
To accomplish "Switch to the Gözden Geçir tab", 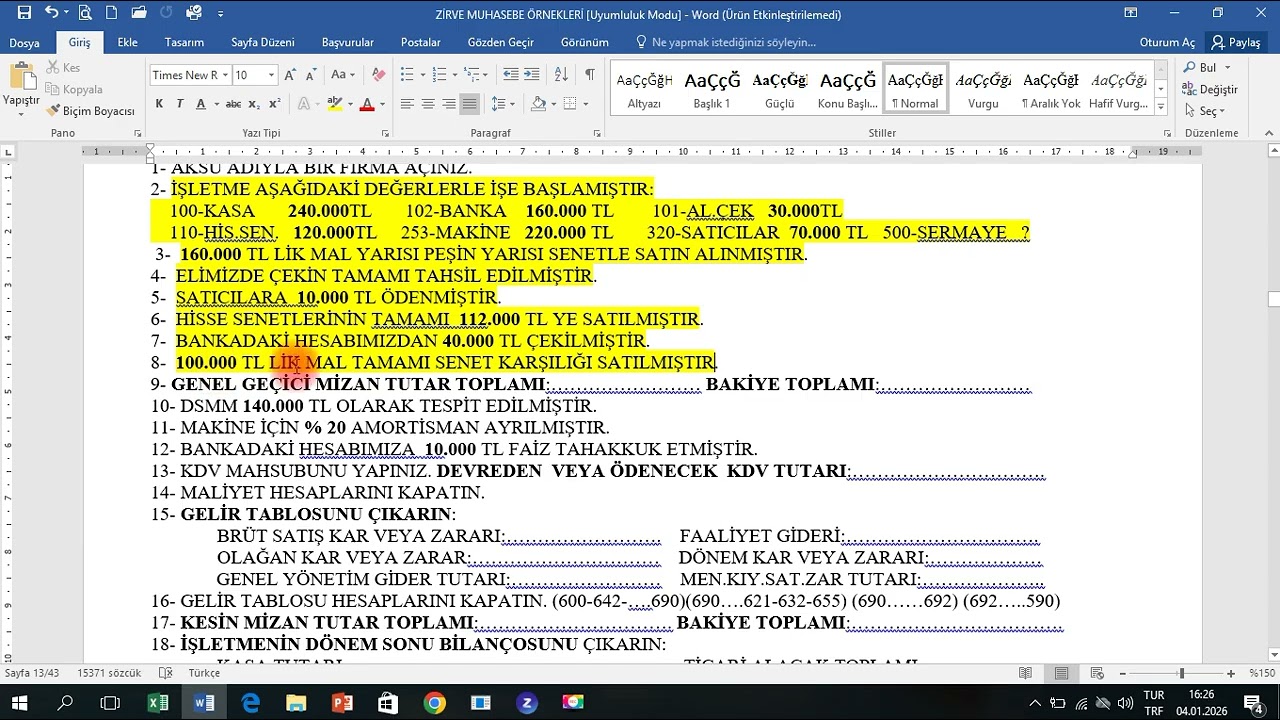I will [501, 42].
